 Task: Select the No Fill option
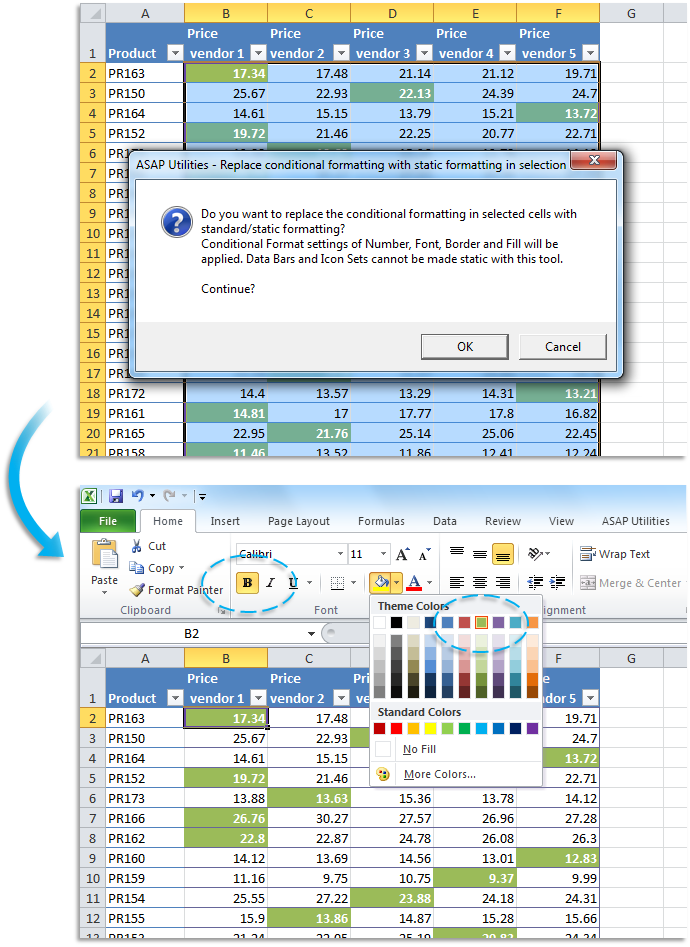pos(420,749)
